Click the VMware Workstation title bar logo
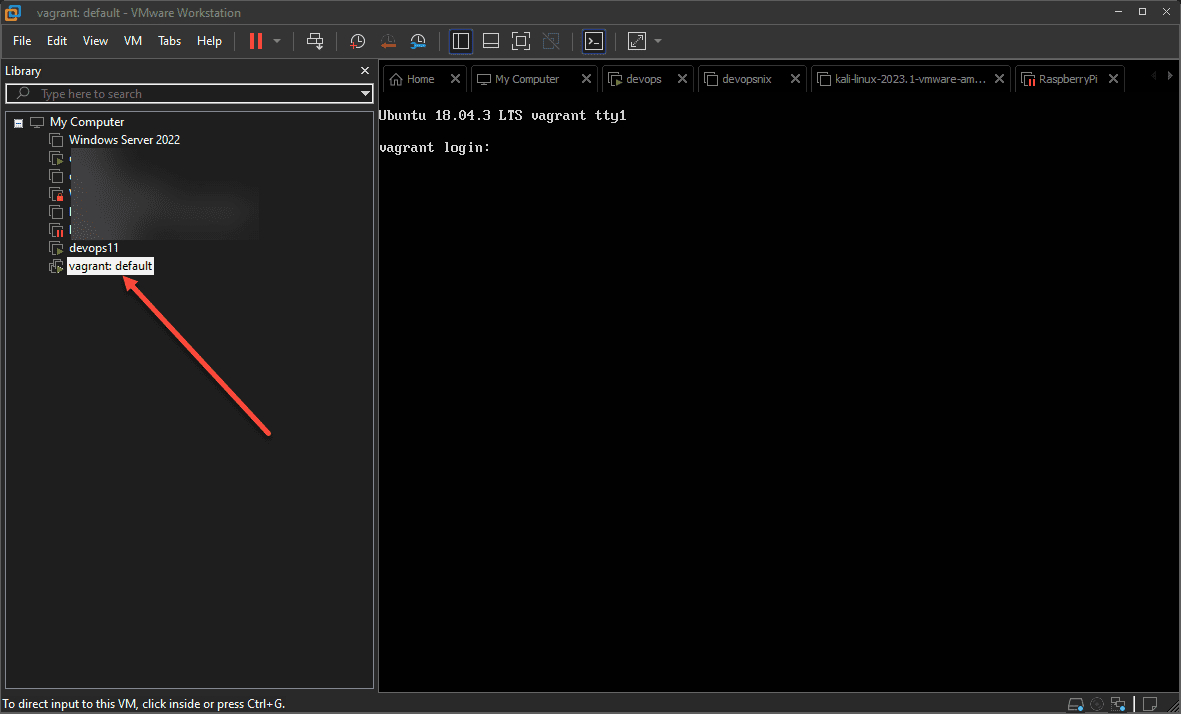Image resolution: width=1181 pixels, height=714 pixels. pyautogui.click(x=13, y=12)
